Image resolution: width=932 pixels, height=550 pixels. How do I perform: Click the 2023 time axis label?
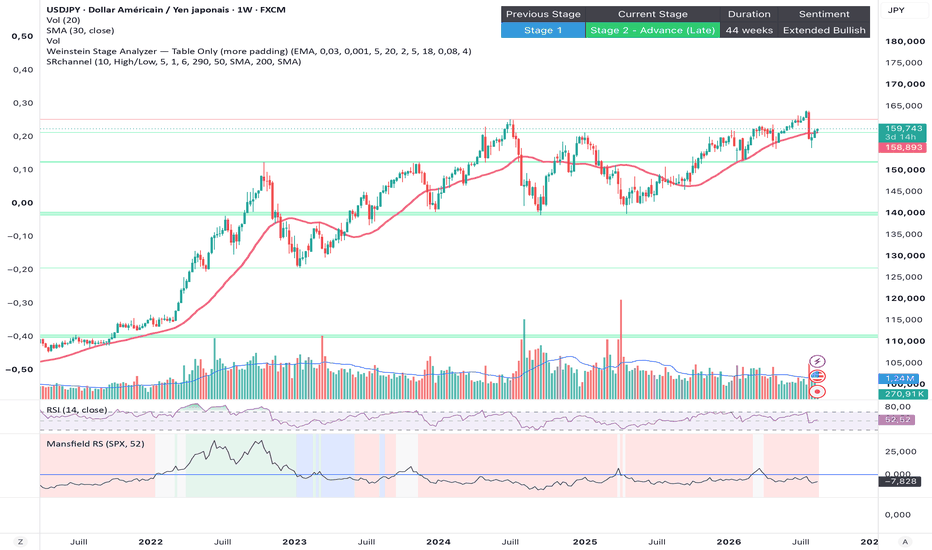pos(294,542)
